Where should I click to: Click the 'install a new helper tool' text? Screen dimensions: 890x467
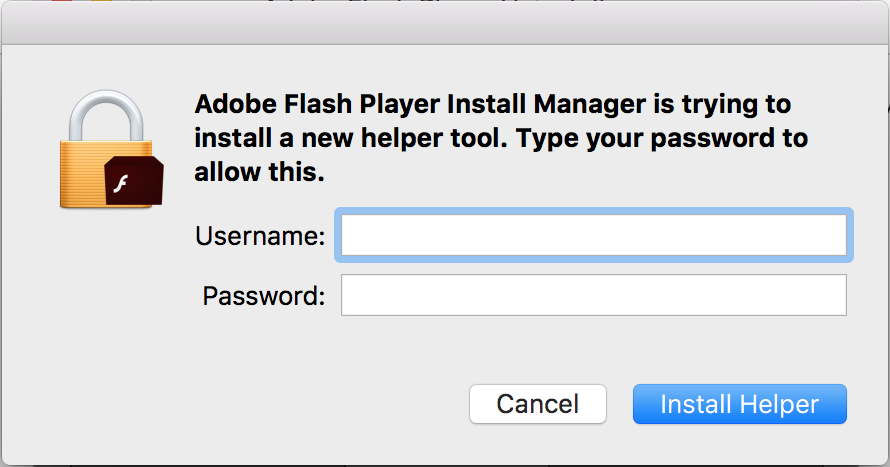(352, 138)
